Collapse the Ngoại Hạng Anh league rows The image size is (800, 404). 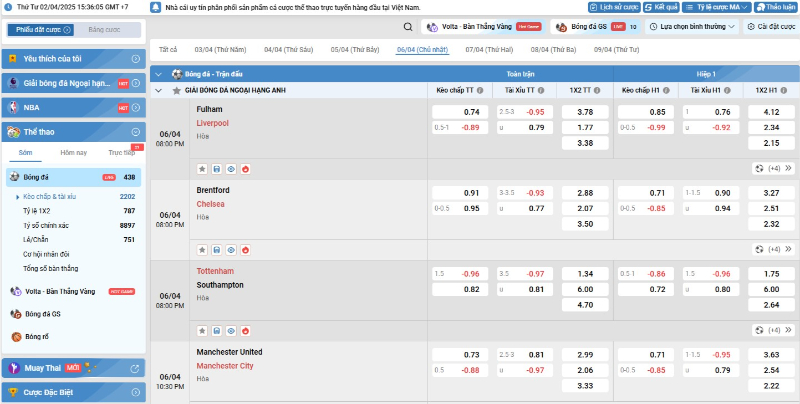point(158,90)
